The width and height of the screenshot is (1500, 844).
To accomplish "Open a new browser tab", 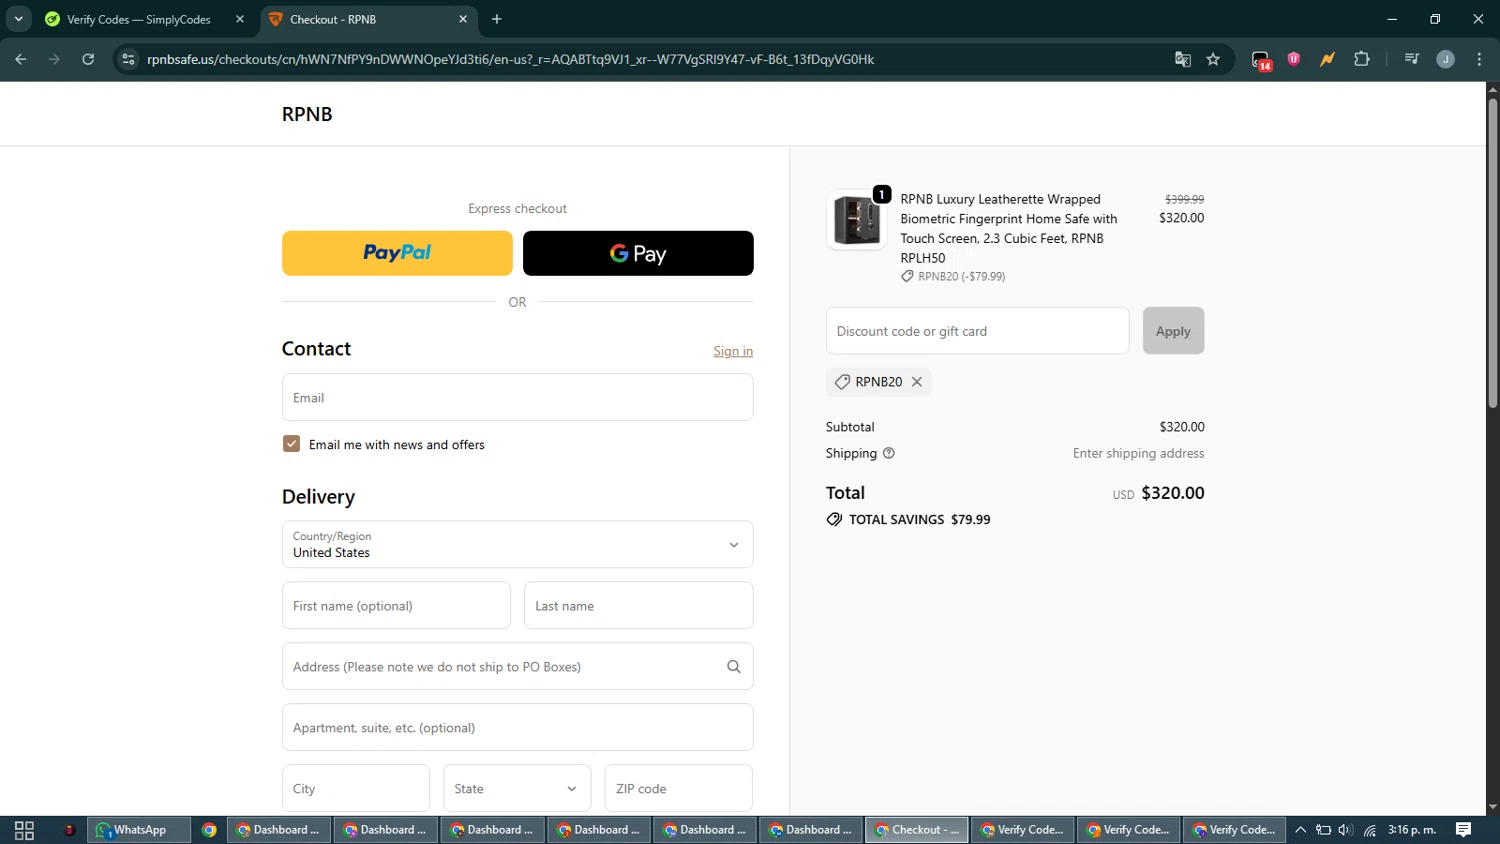I will pos(497,19).
